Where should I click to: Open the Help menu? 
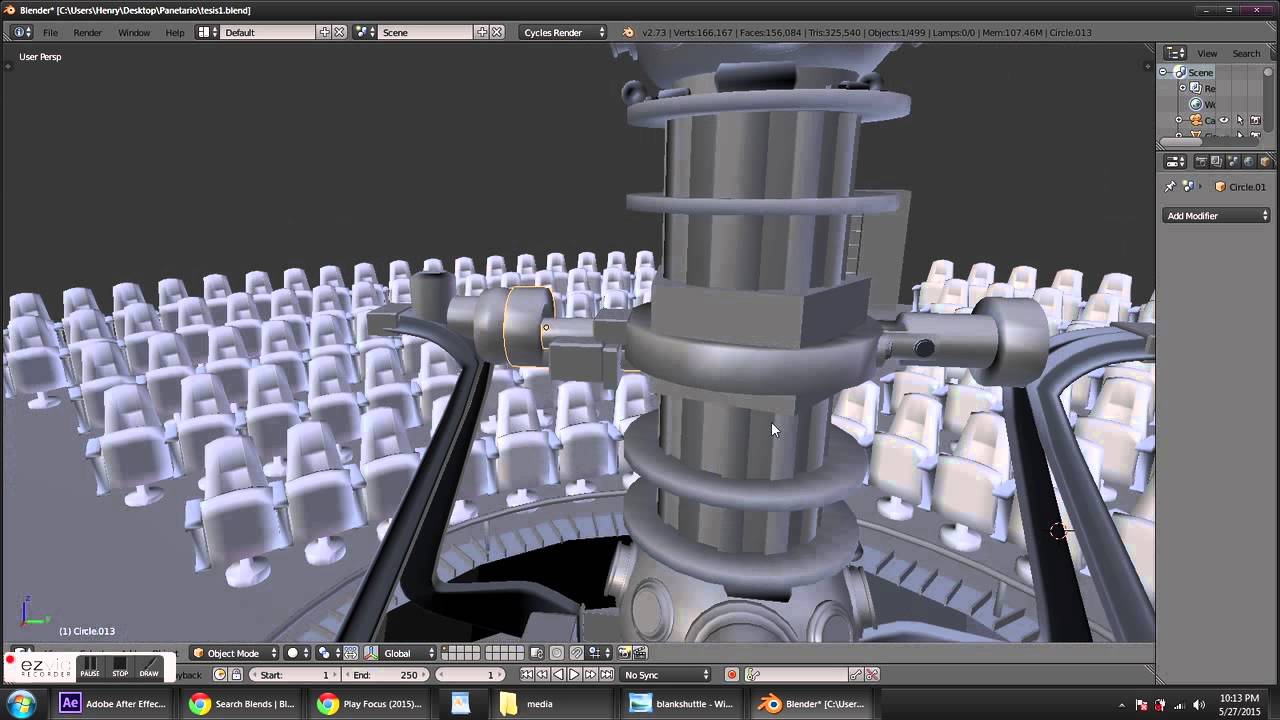tap(175, 33)
